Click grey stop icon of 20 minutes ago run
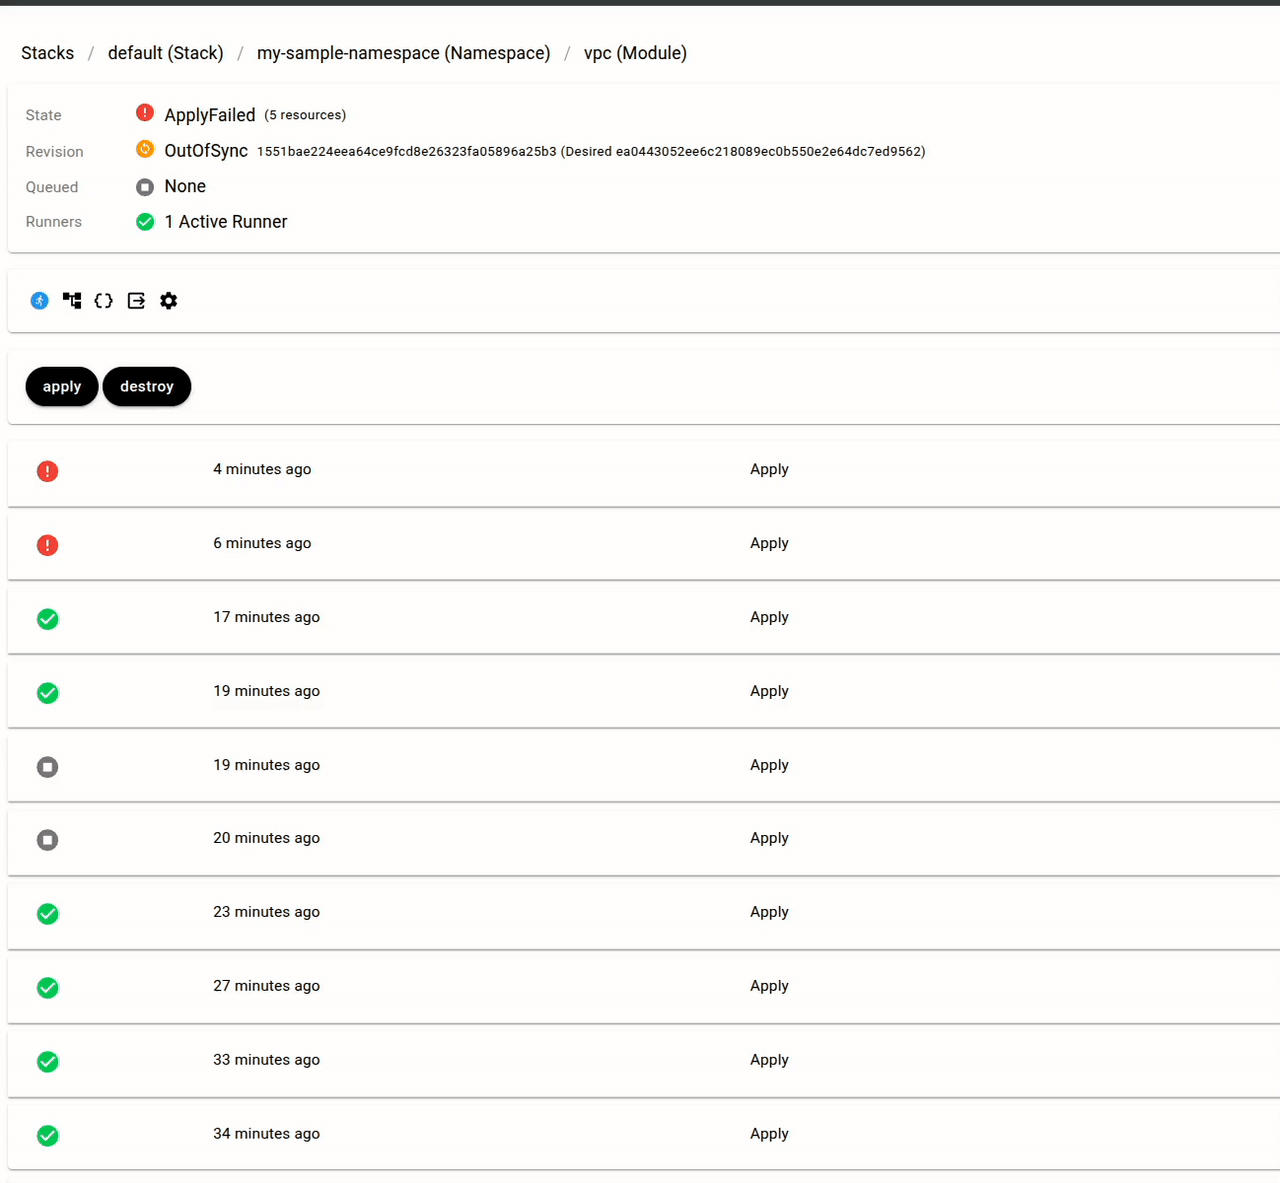1280x1183 pixels. 47,840
